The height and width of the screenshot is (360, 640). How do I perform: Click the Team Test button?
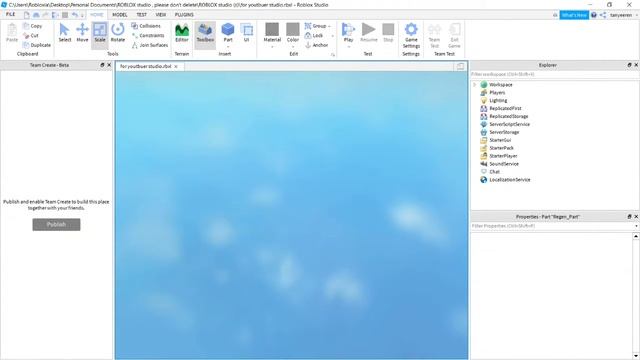click(x=434, y=36)
